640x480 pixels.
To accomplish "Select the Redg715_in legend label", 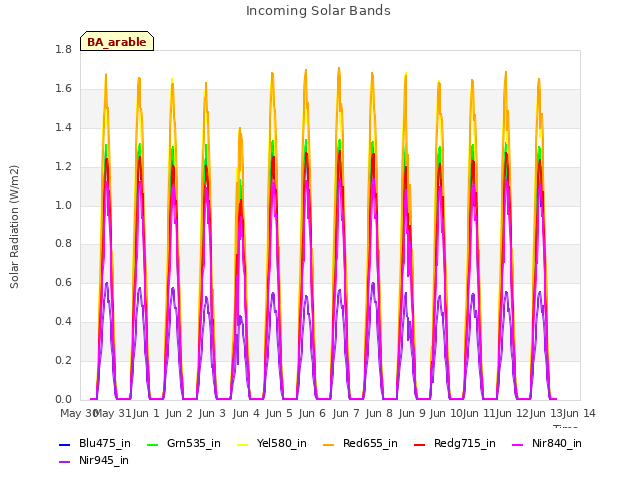I will pyautogui.click(x=464, y=444).
